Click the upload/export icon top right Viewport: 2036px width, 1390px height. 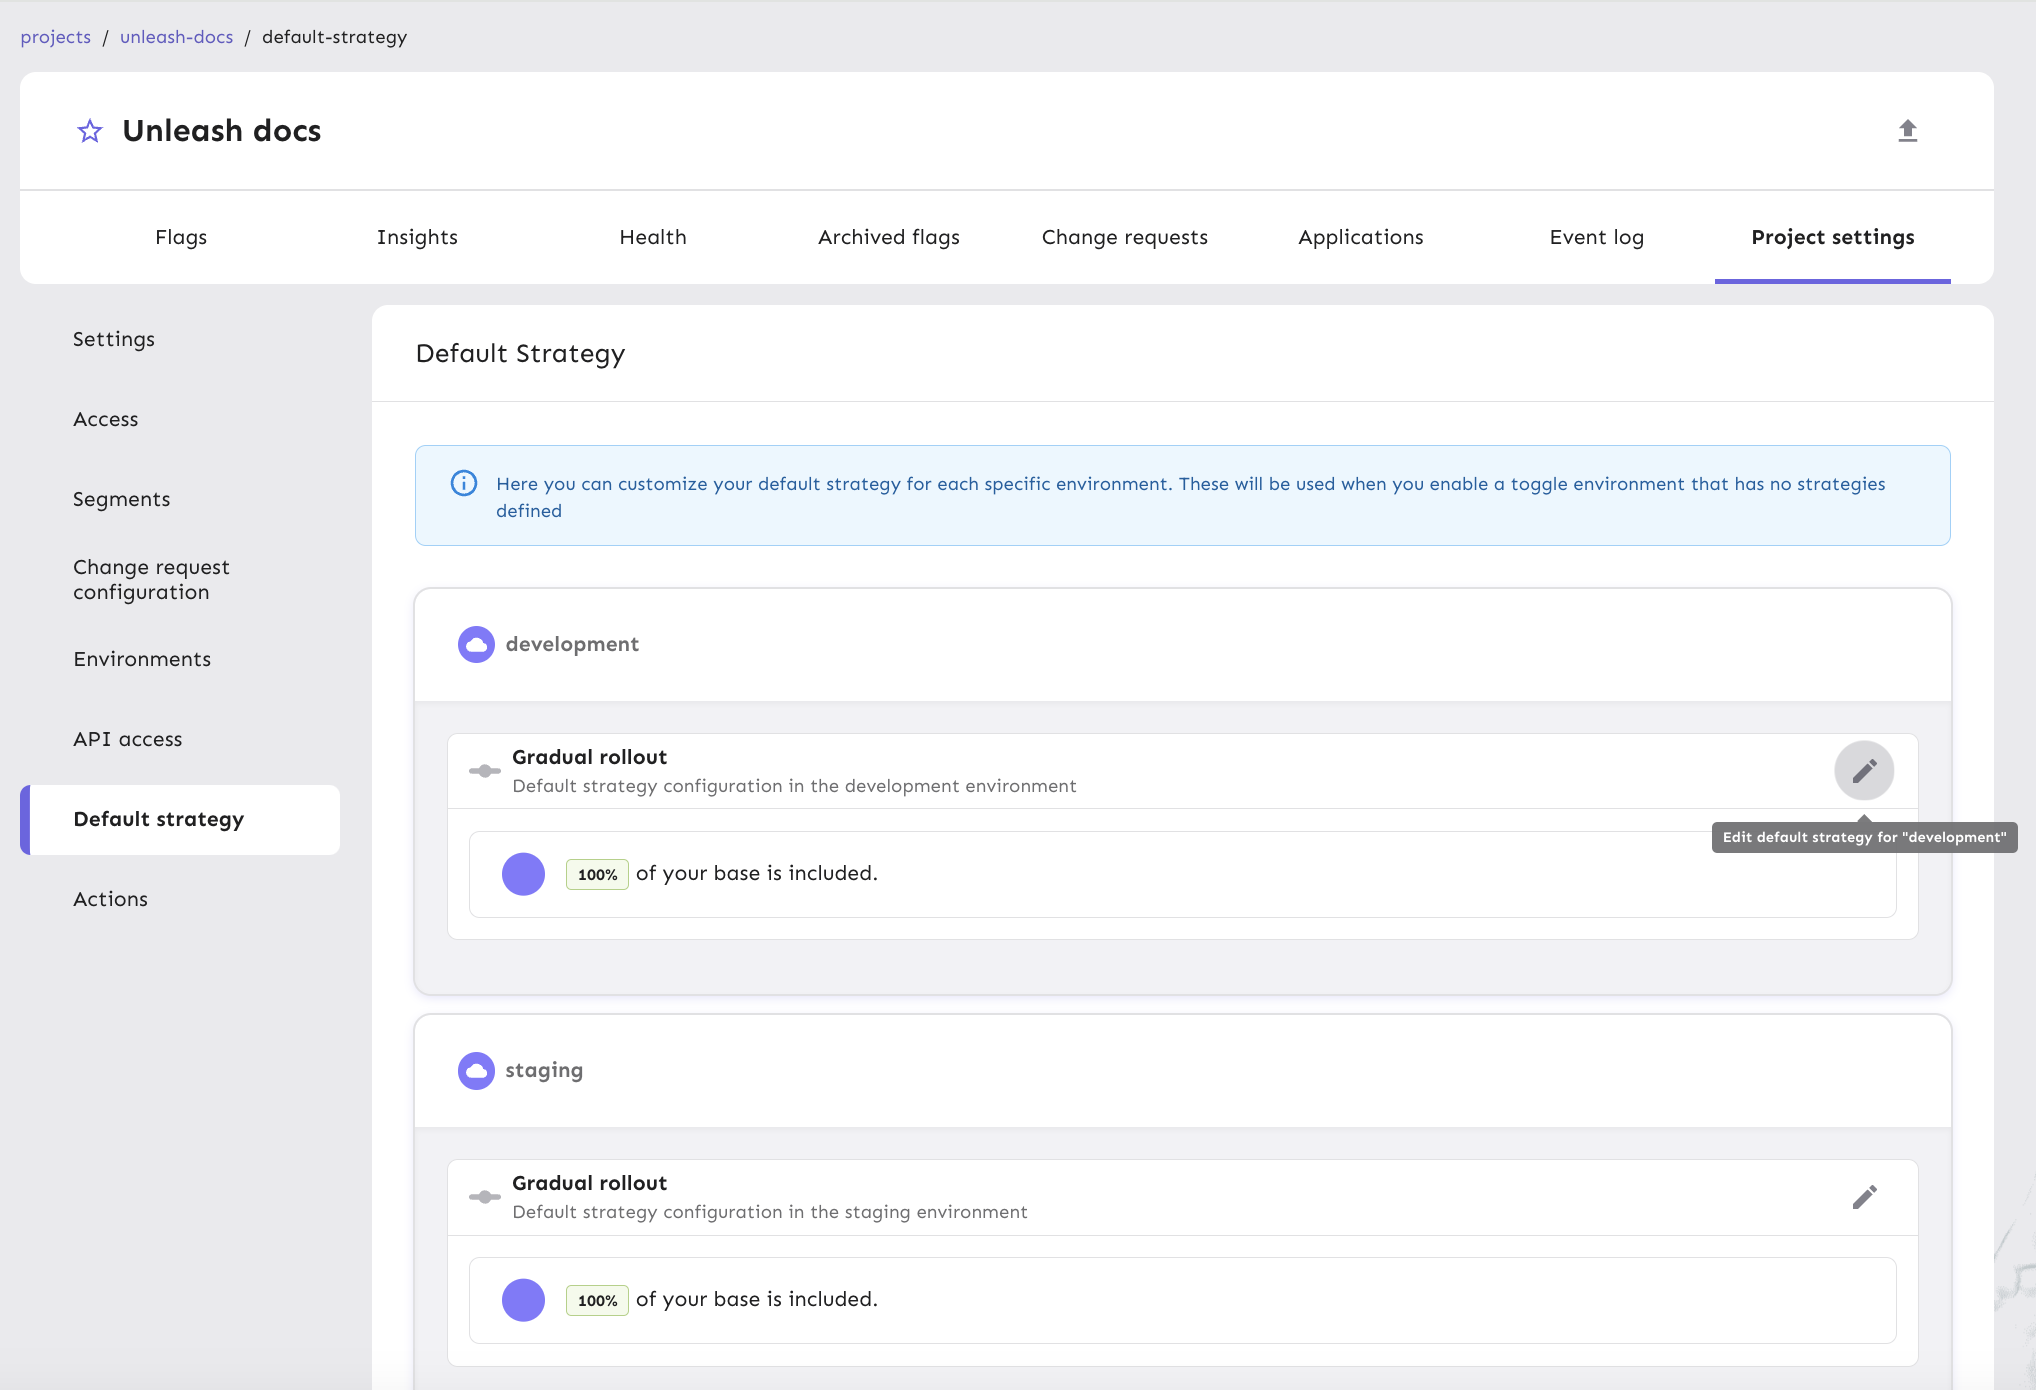[1908, 128]
